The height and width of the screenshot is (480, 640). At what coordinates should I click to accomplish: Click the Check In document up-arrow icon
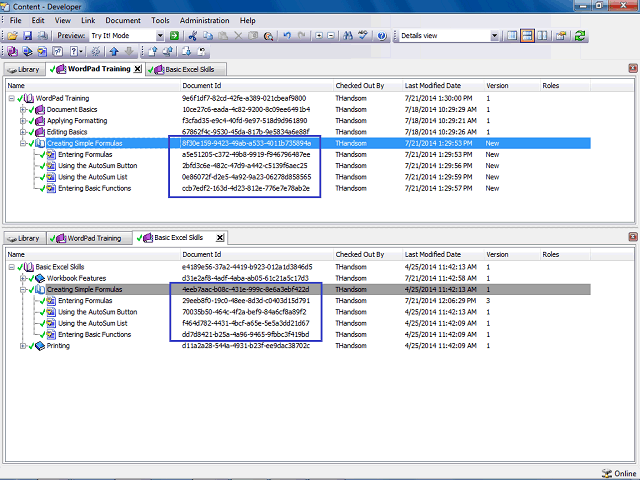[153, 51]
